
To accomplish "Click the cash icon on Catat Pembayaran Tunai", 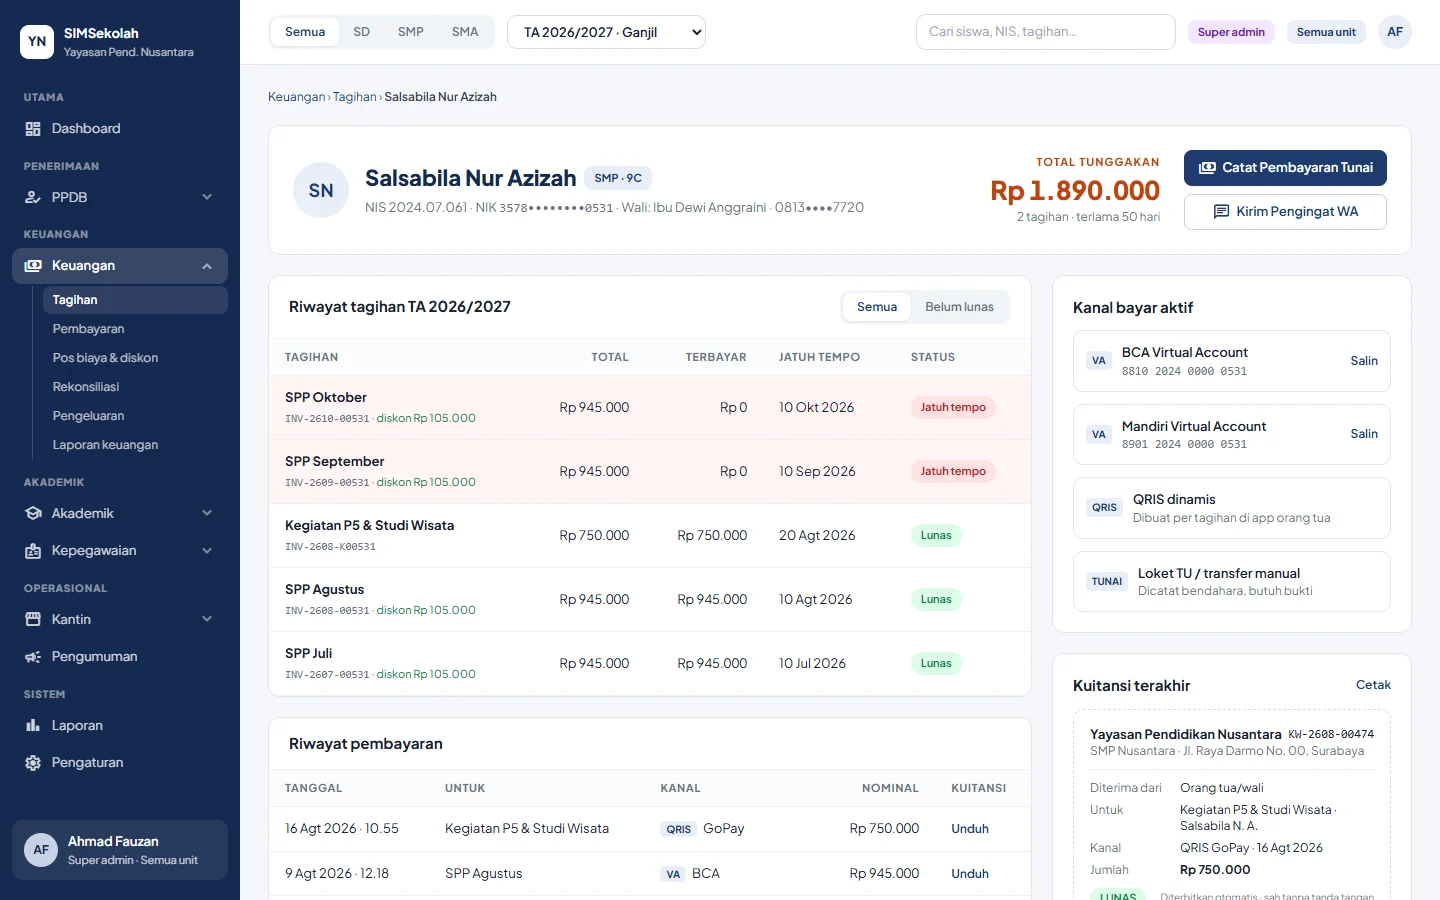I will [x=1207, y=168].
